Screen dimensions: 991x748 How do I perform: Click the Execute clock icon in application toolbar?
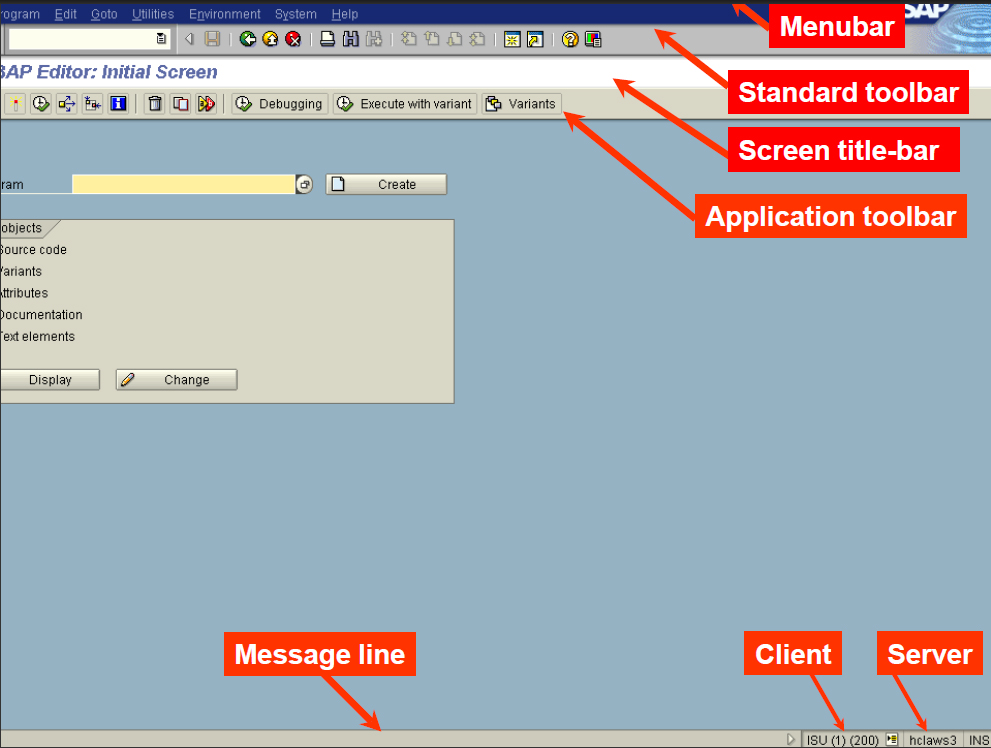click(41, 104)
